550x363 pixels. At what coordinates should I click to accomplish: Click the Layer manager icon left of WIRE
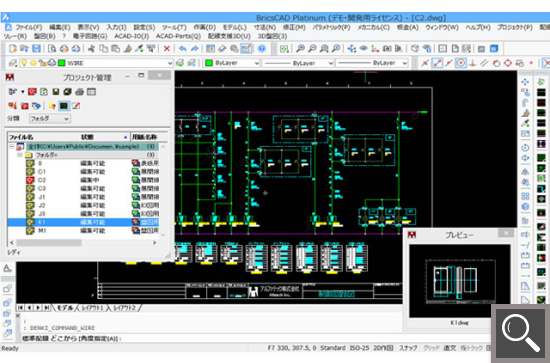pyautogui.click(x=13, y=63)
